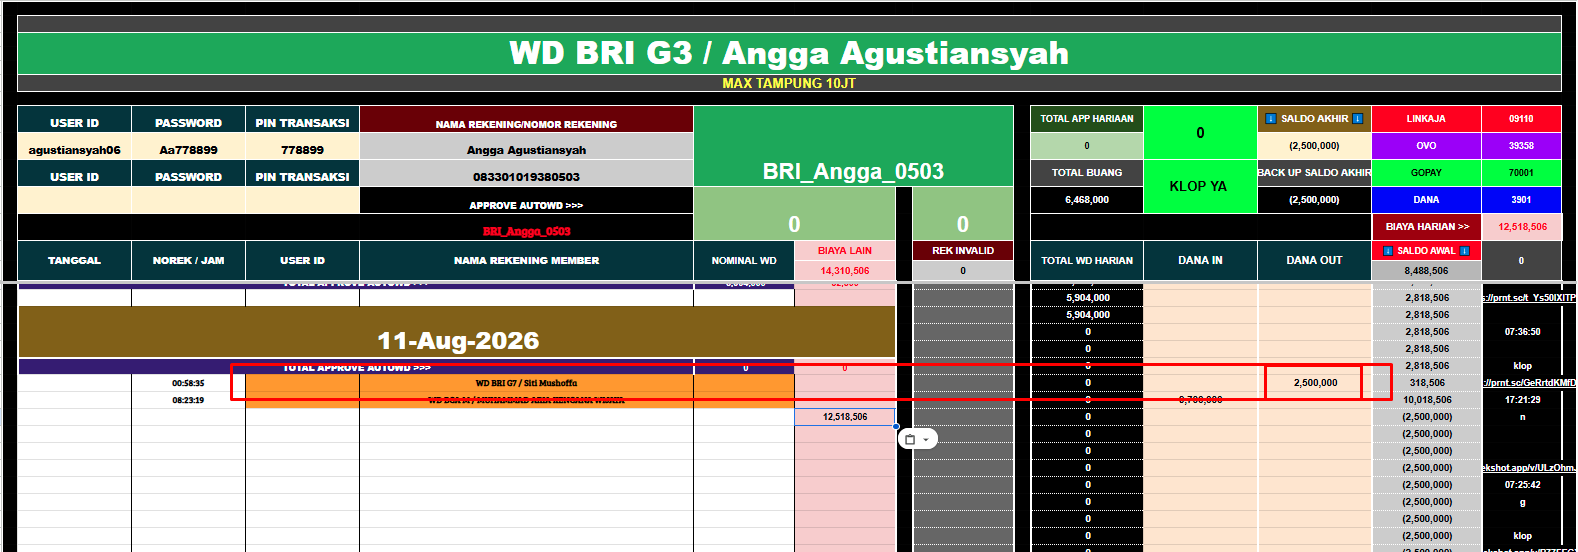
Task: Select the LINKAJA code 09110
Action: coord(1521,119)
